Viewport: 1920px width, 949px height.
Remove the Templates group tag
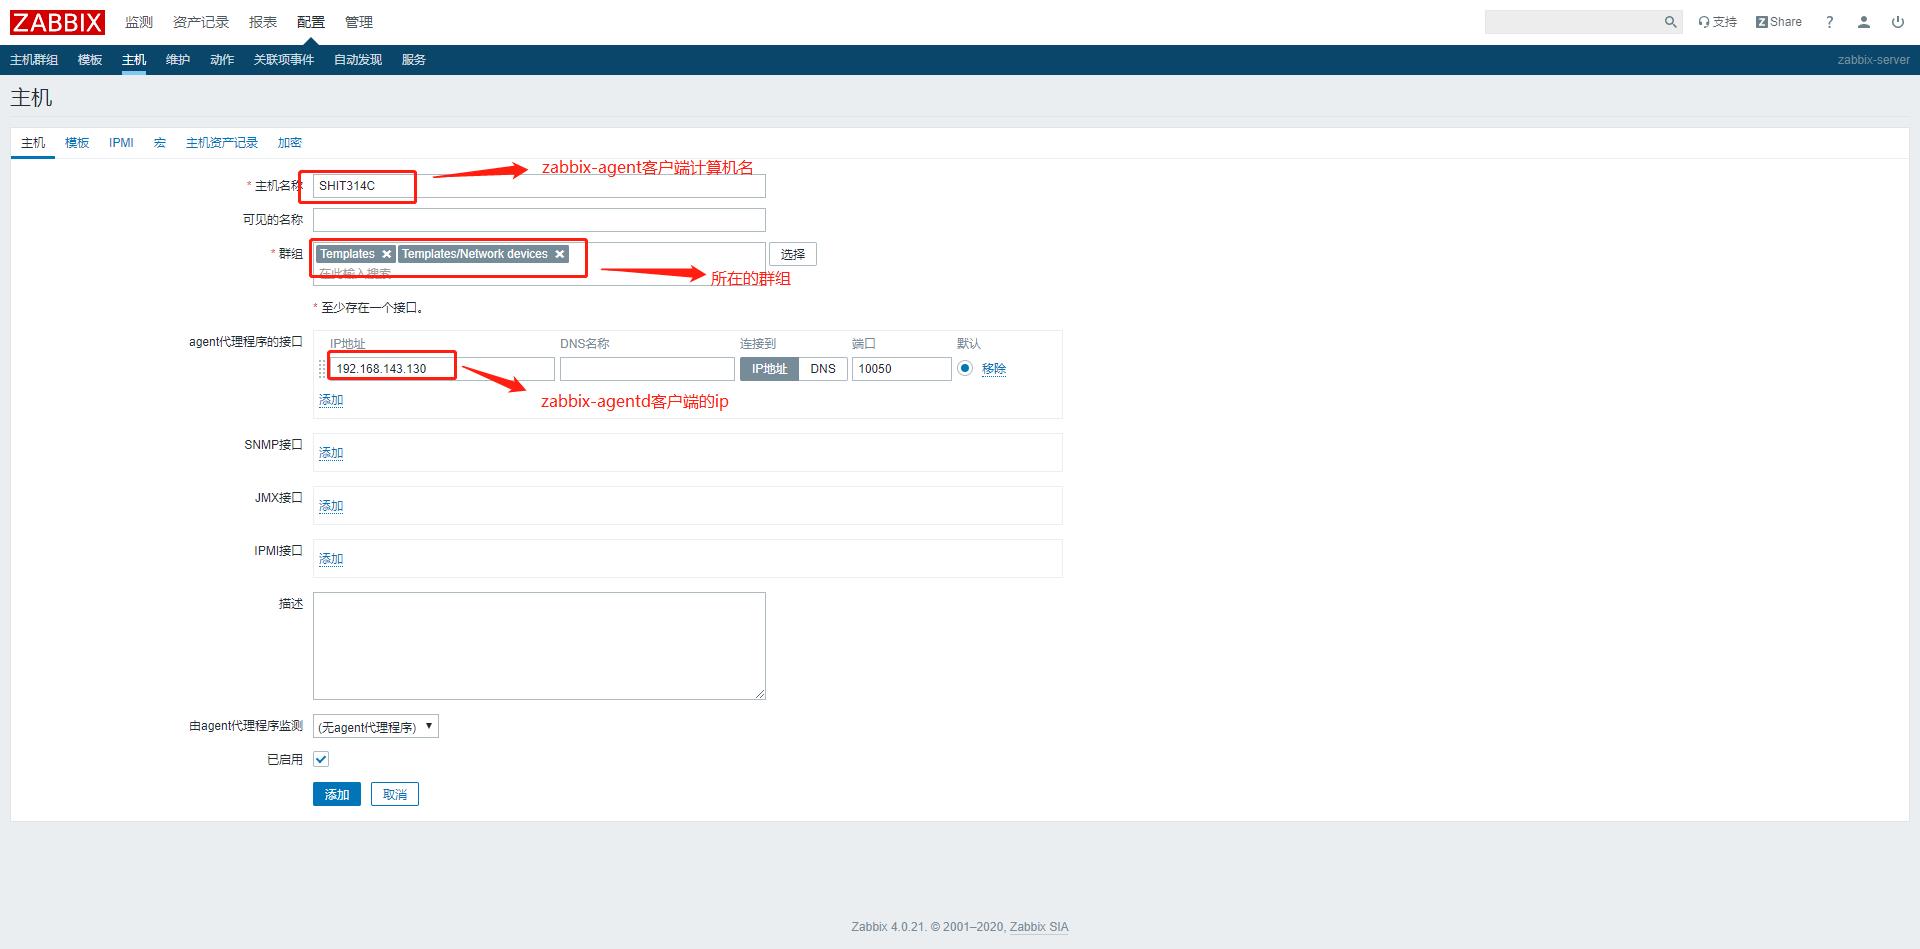pyautogui.click(x=387, y=254)
